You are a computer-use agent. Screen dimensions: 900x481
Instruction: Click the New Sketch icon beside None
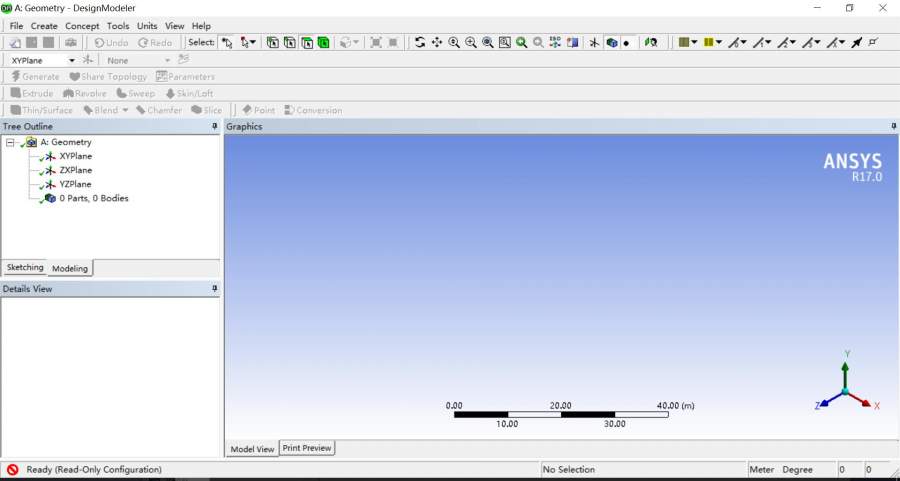click(184, 60)
